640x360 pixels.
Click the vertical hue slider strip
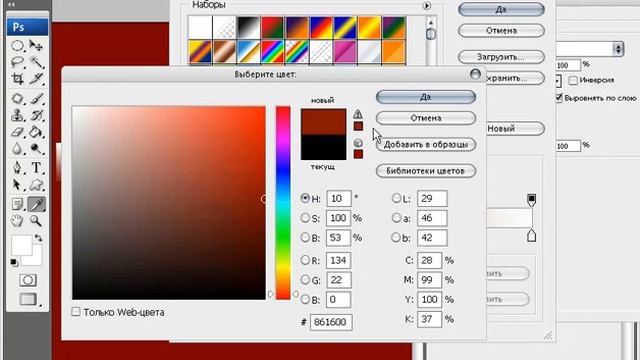tap(283, 203)
